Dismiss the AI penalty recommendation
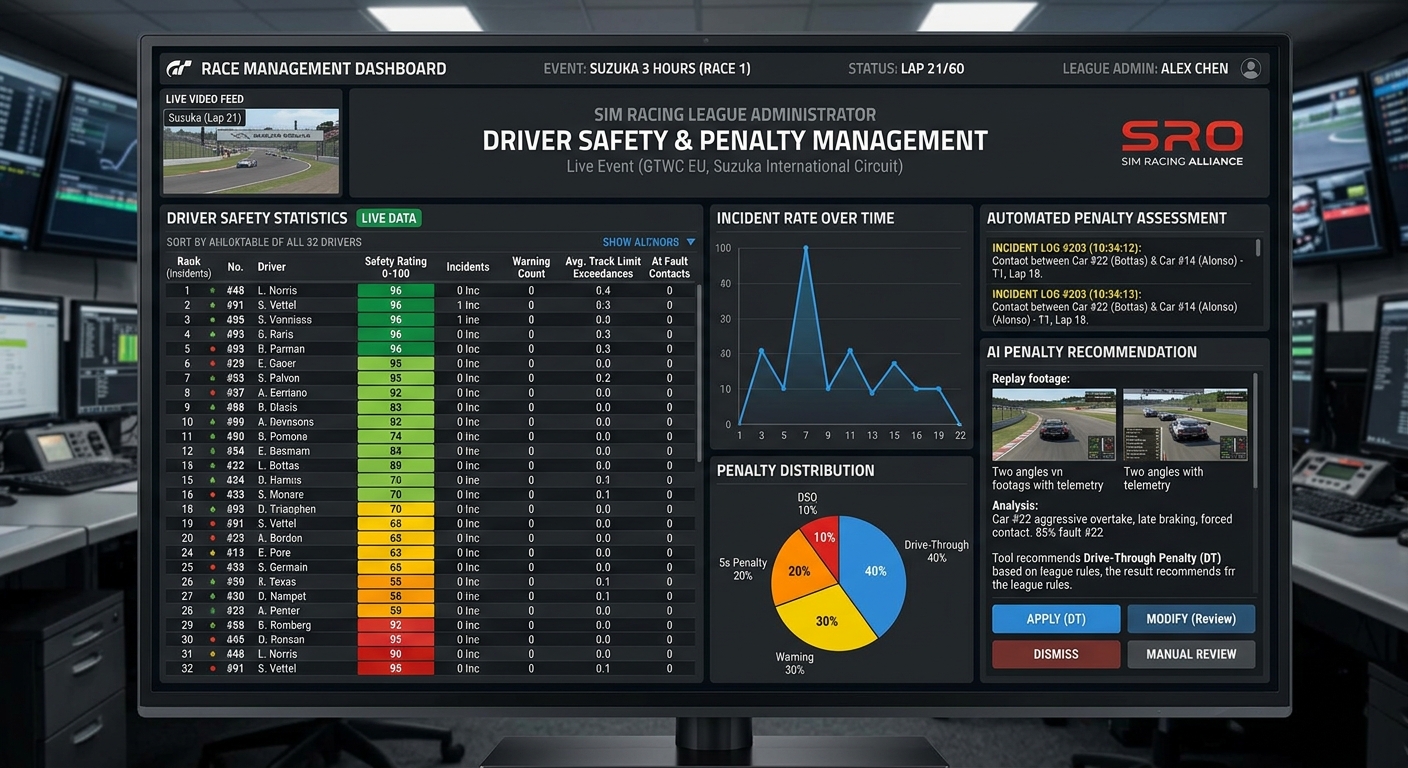Viewport: 1408px width, 768px height. [1056, 654]
